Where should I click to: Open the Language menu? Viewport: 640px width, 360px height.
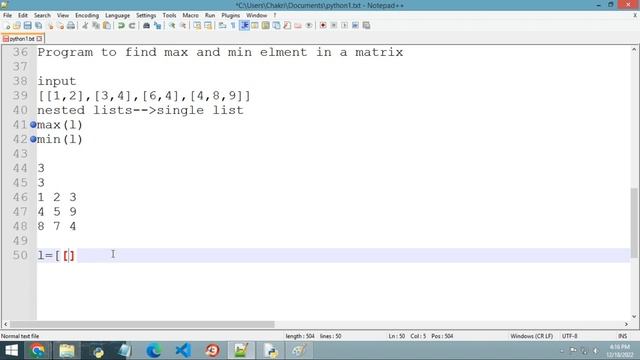(117, 15)
